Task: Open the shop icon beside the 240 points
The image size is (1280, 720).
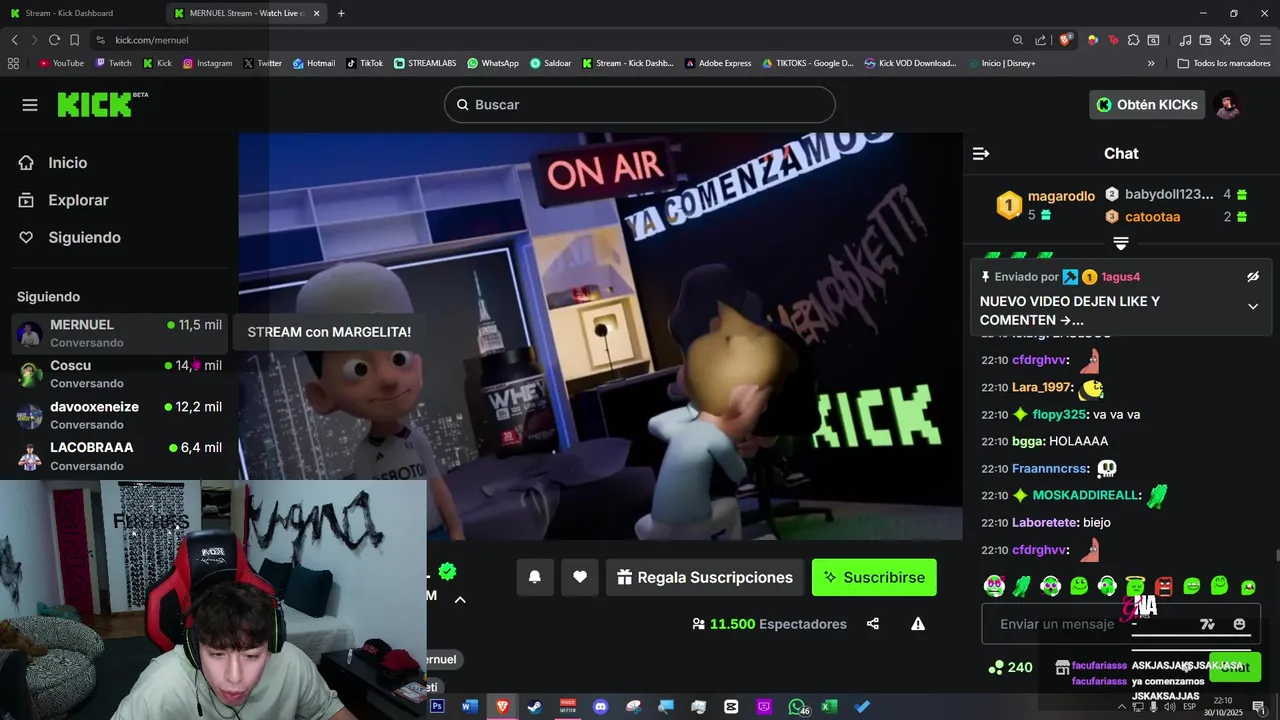Action: click(x=1062, y=667)
